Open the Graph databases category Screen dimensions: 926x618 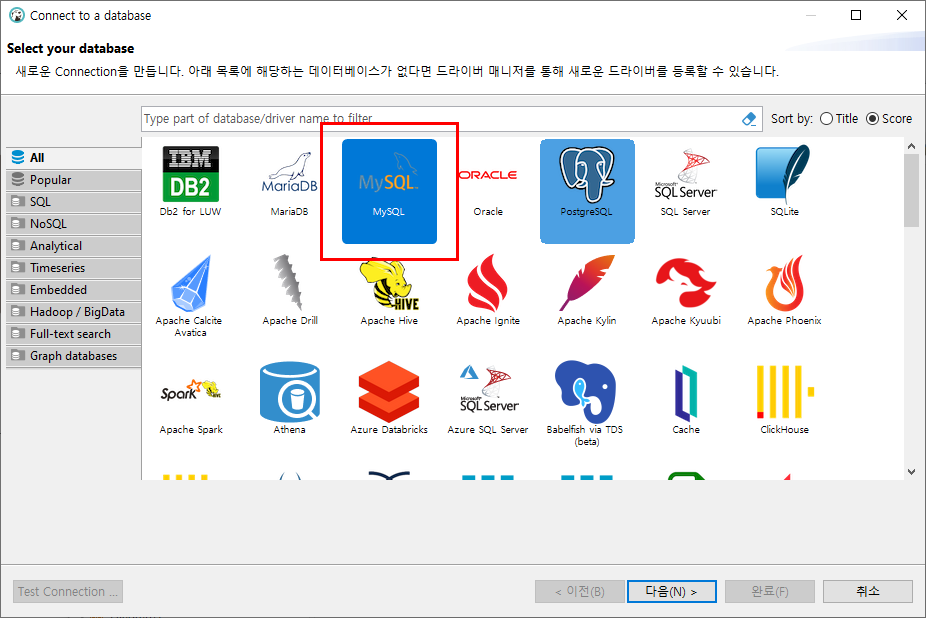point(74,356)
